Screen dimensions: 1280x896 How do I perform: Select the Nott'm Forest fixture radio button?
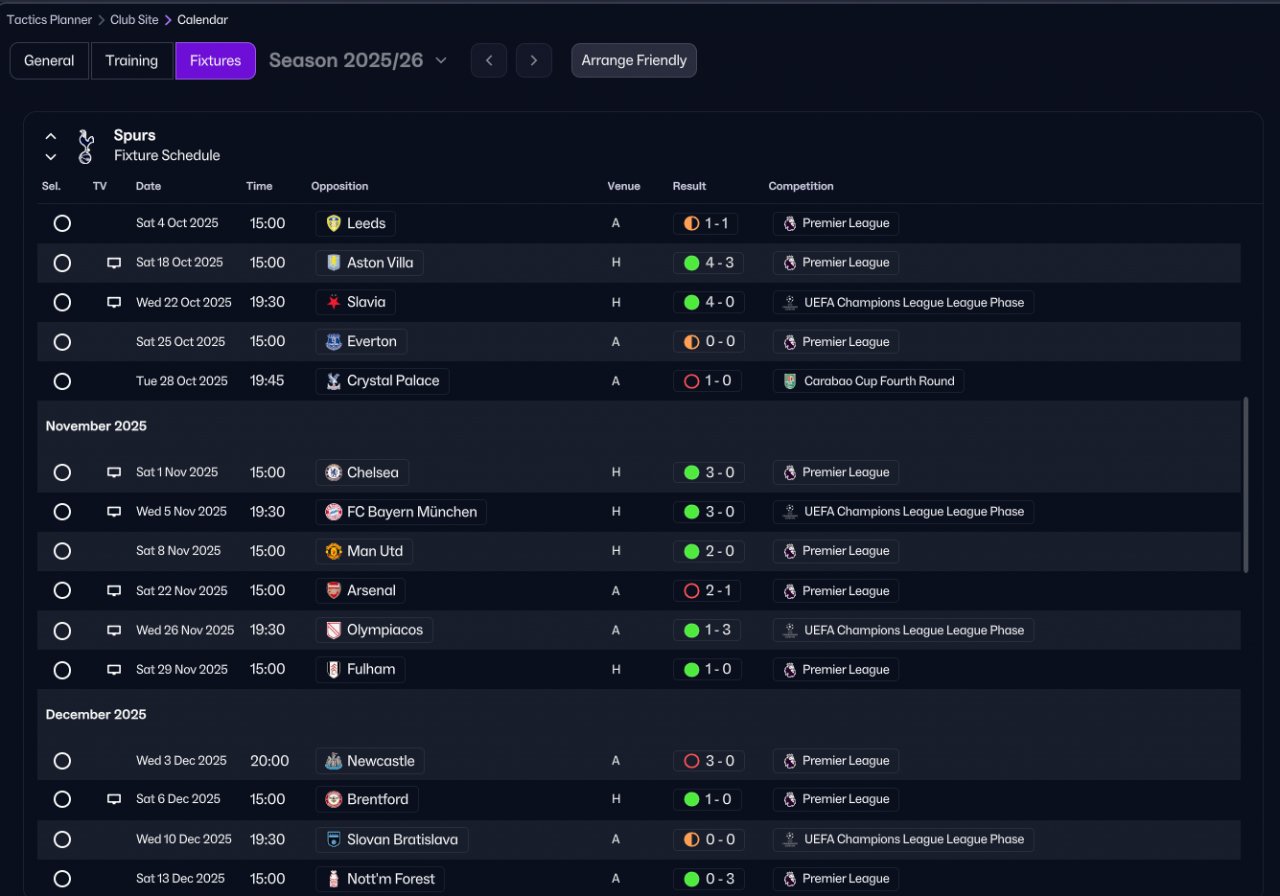[x=62, y=879]
